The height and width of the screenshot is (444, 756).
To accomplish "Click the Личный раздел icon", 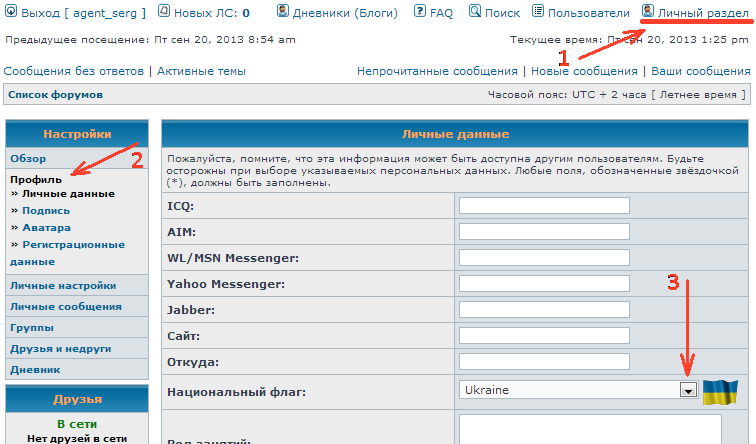I will pyautogui.click(x=648, y=13).
